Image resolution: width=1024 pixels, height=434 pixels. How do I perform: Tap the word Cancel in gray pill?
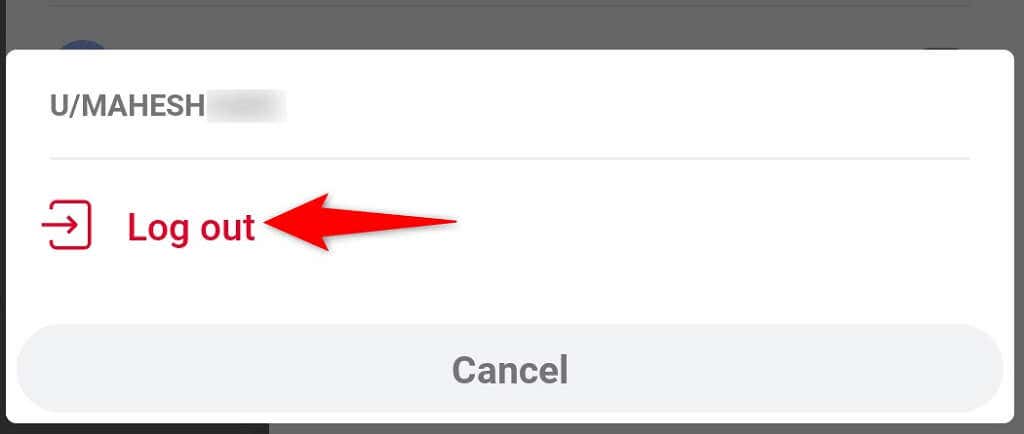point(509,370)
